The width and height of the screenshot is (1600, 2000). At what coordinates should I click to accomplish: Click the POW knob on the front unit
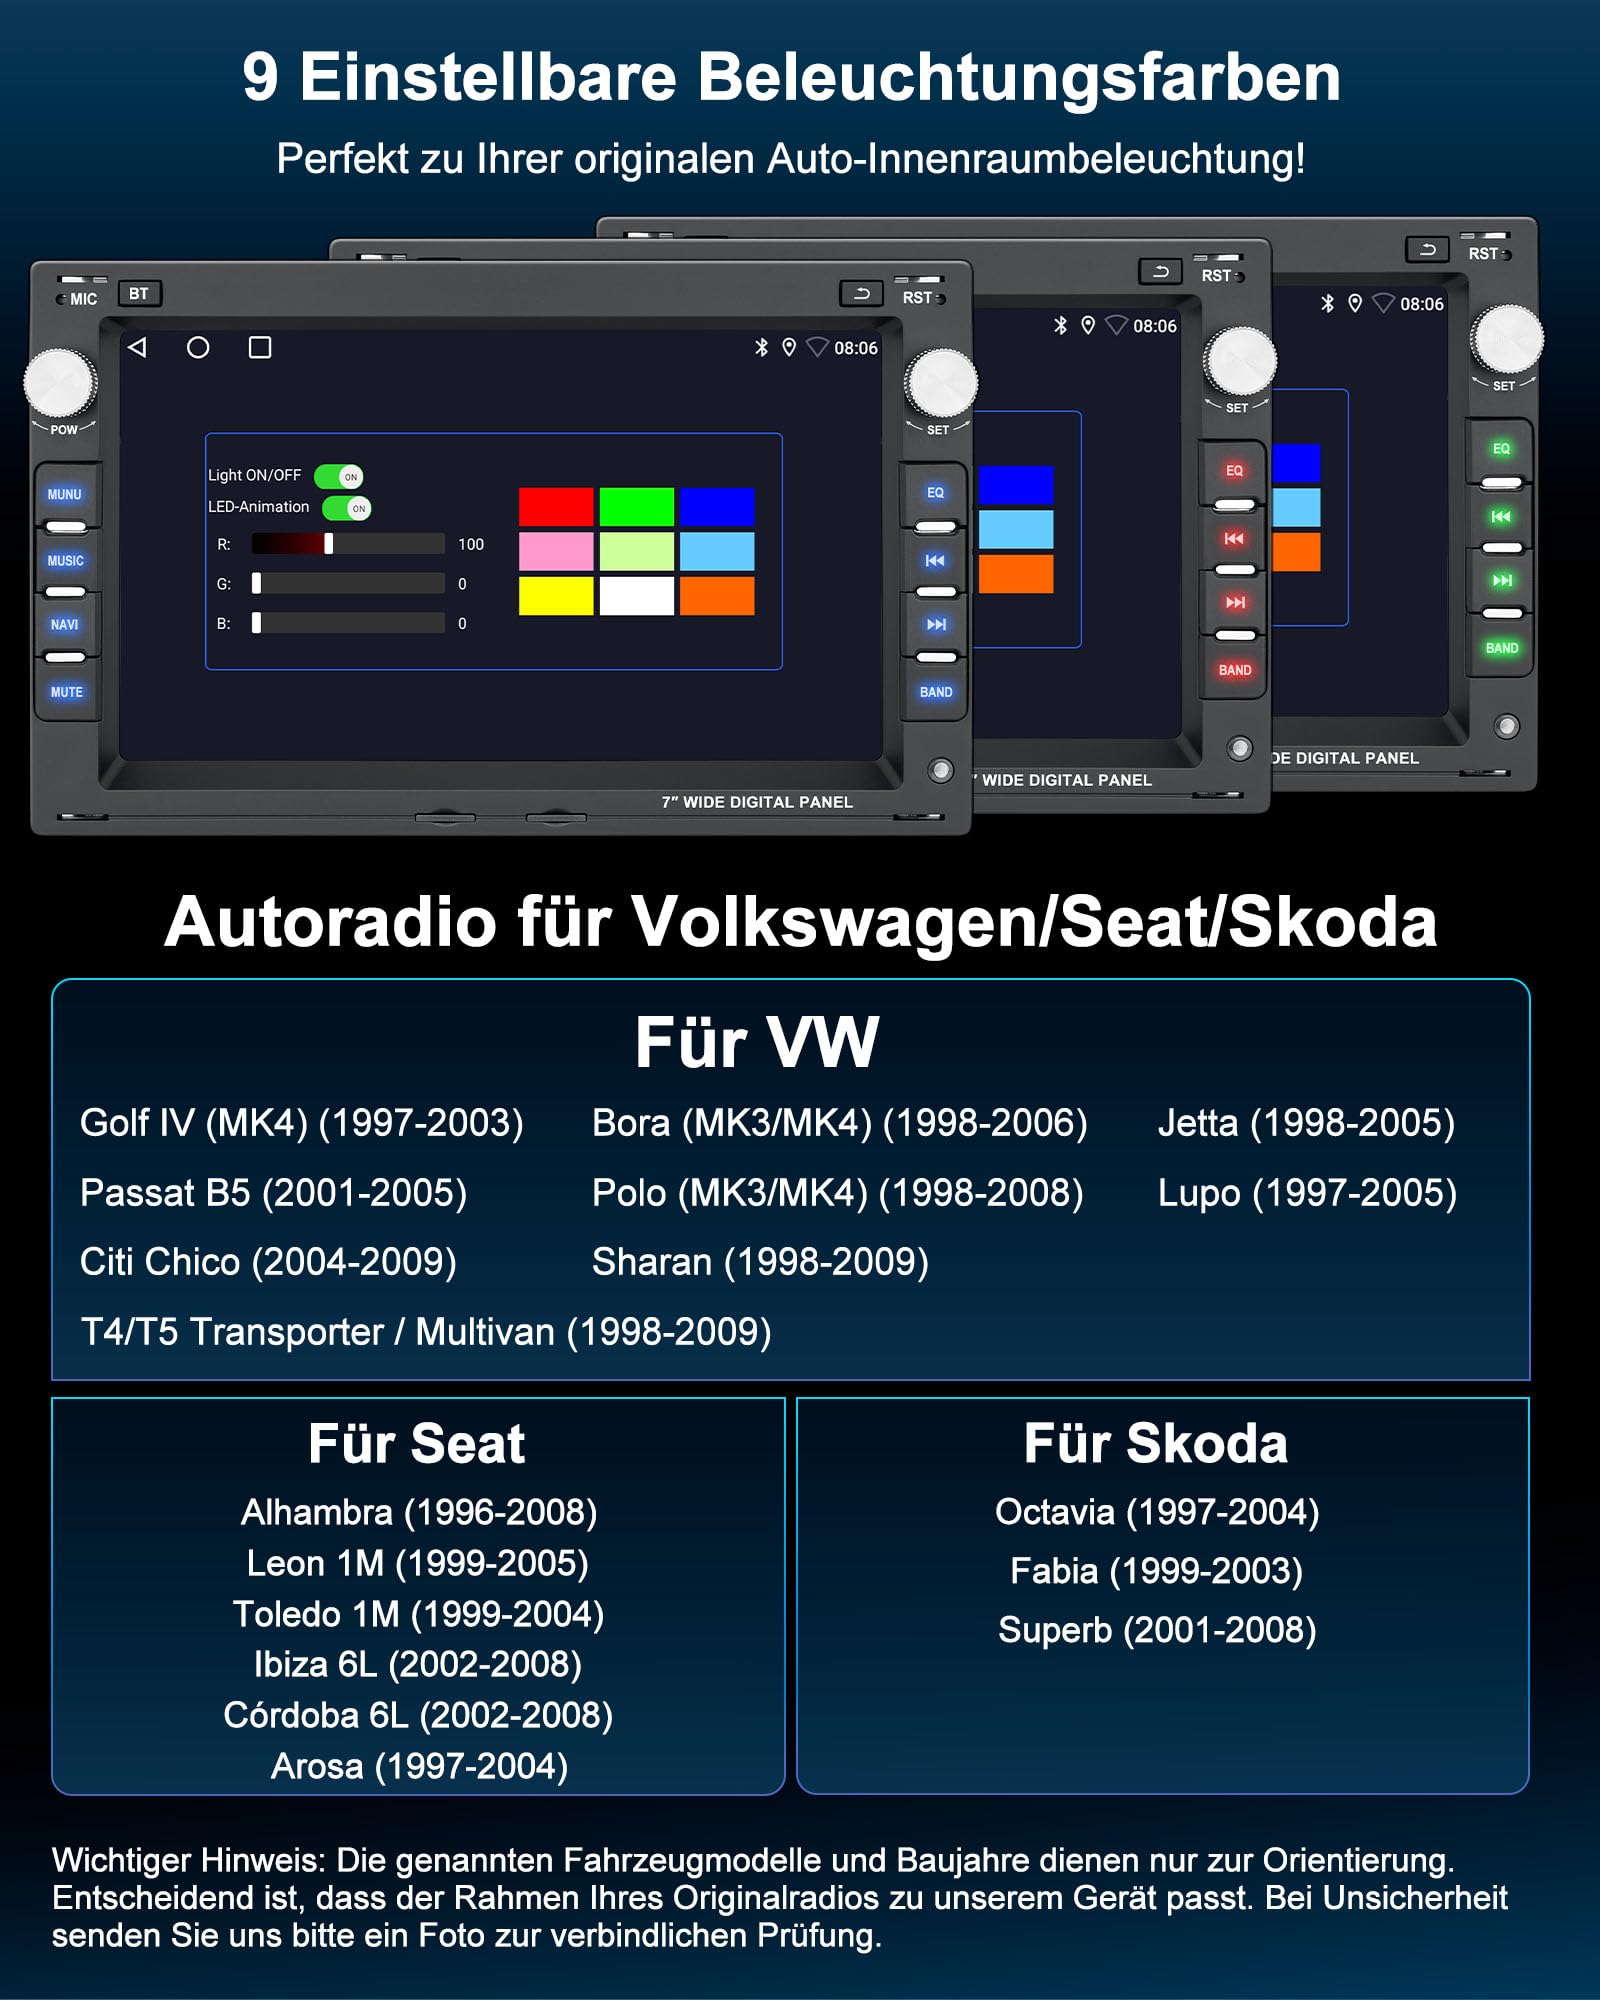(x=60, y=382)
